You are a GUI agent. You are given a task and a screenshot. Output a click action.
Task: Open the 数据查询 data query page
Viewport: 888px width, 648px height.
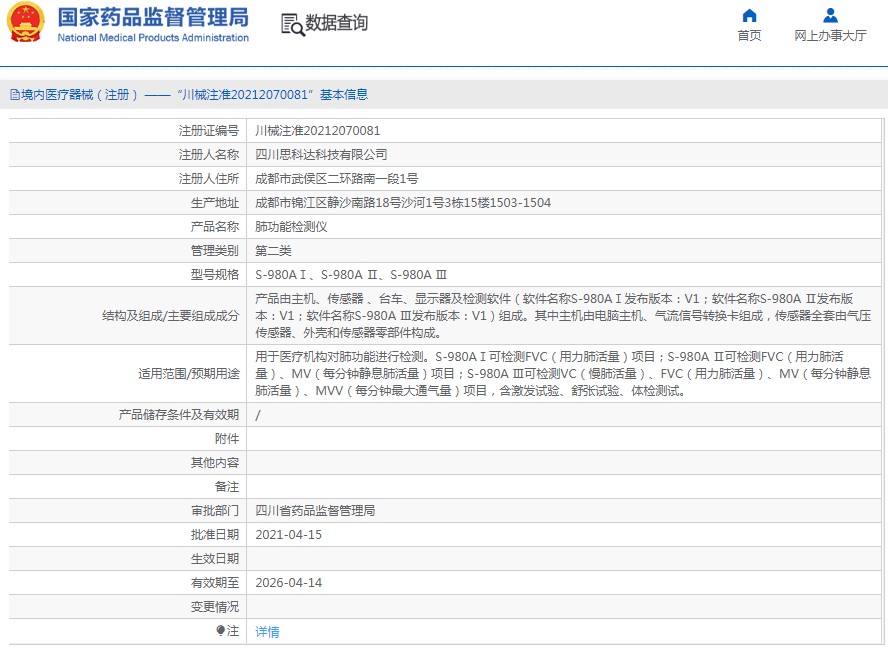336,23
